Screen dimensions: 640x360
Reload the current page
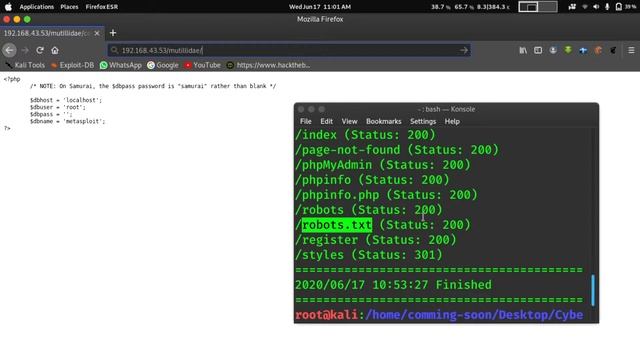(x=40, y=50)
